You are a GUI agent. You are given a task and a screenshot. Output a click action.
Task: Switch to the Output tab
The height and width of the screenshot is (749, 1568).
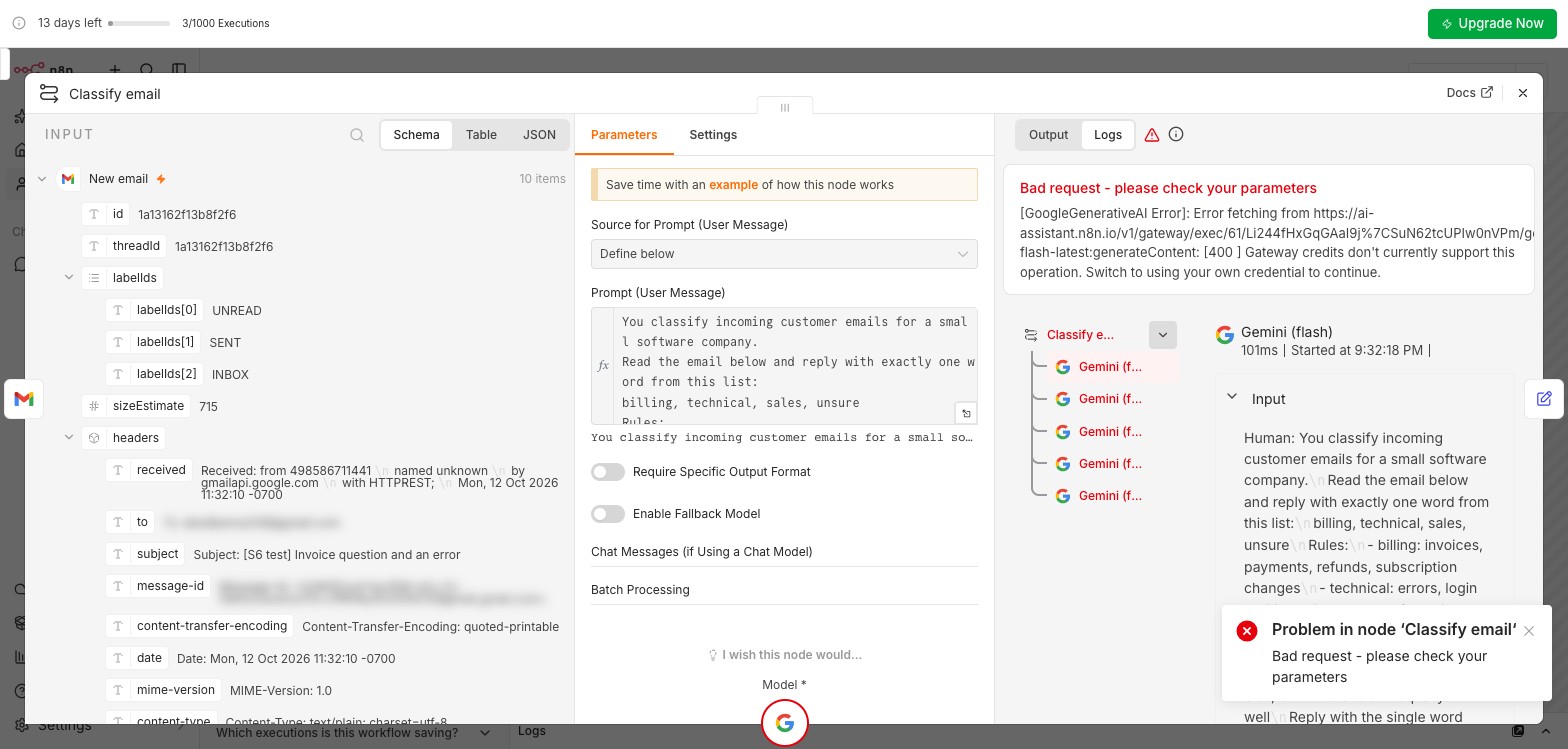(1048, 135)
